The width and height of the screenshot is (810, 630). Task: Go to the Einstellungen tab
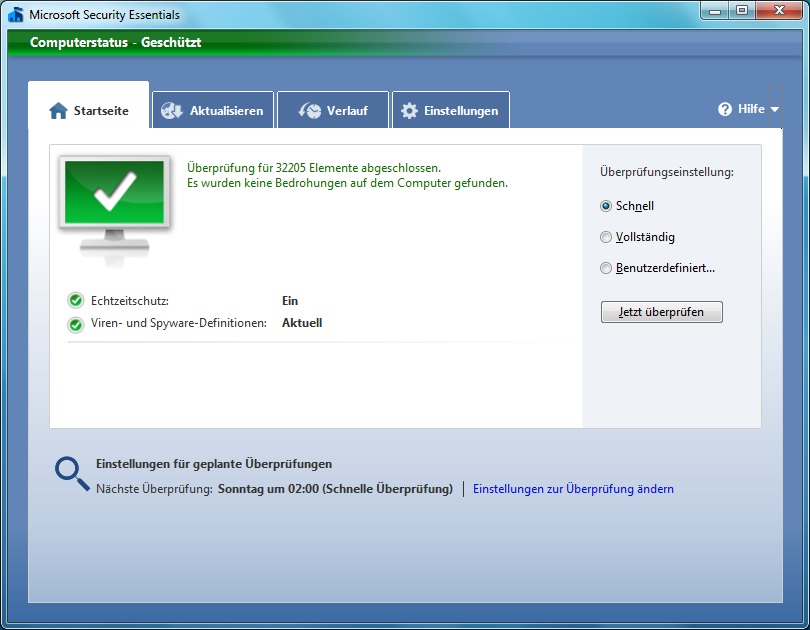(x=451, y=109)
